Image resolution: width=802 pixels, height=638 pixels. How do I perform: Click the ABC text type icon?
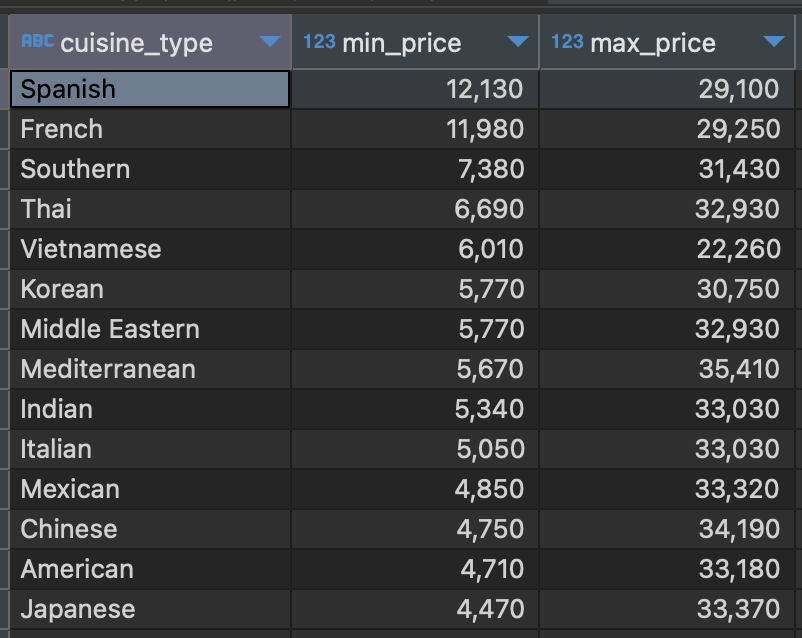[38, 42]
